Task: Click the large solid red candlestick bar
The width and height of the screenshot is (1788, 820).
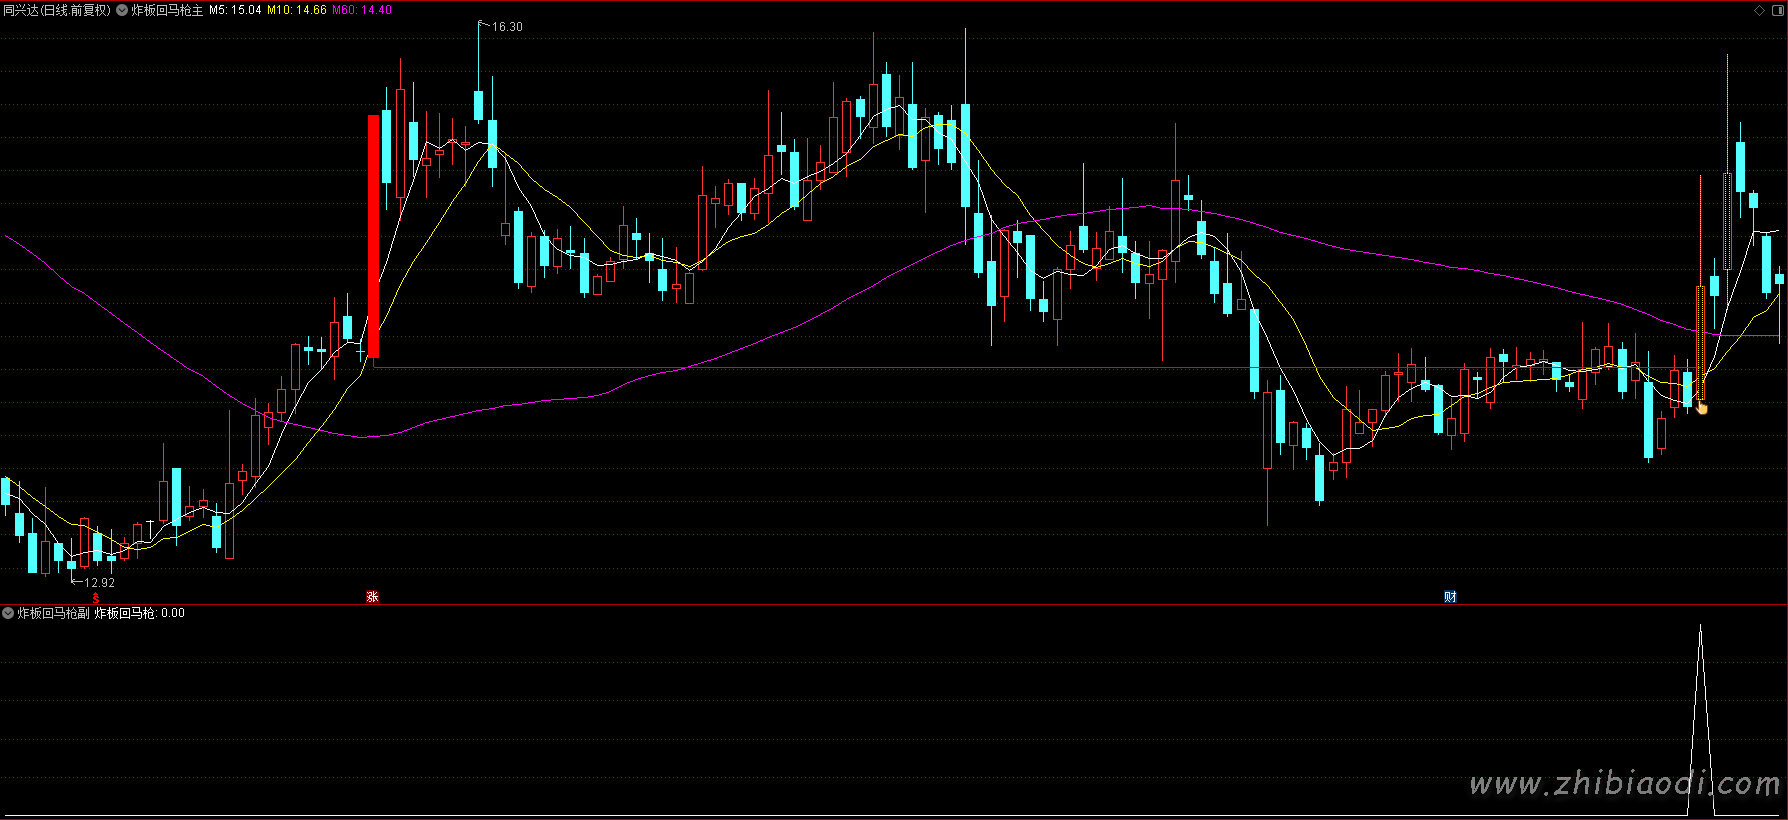Action: (x=374, y=235)
